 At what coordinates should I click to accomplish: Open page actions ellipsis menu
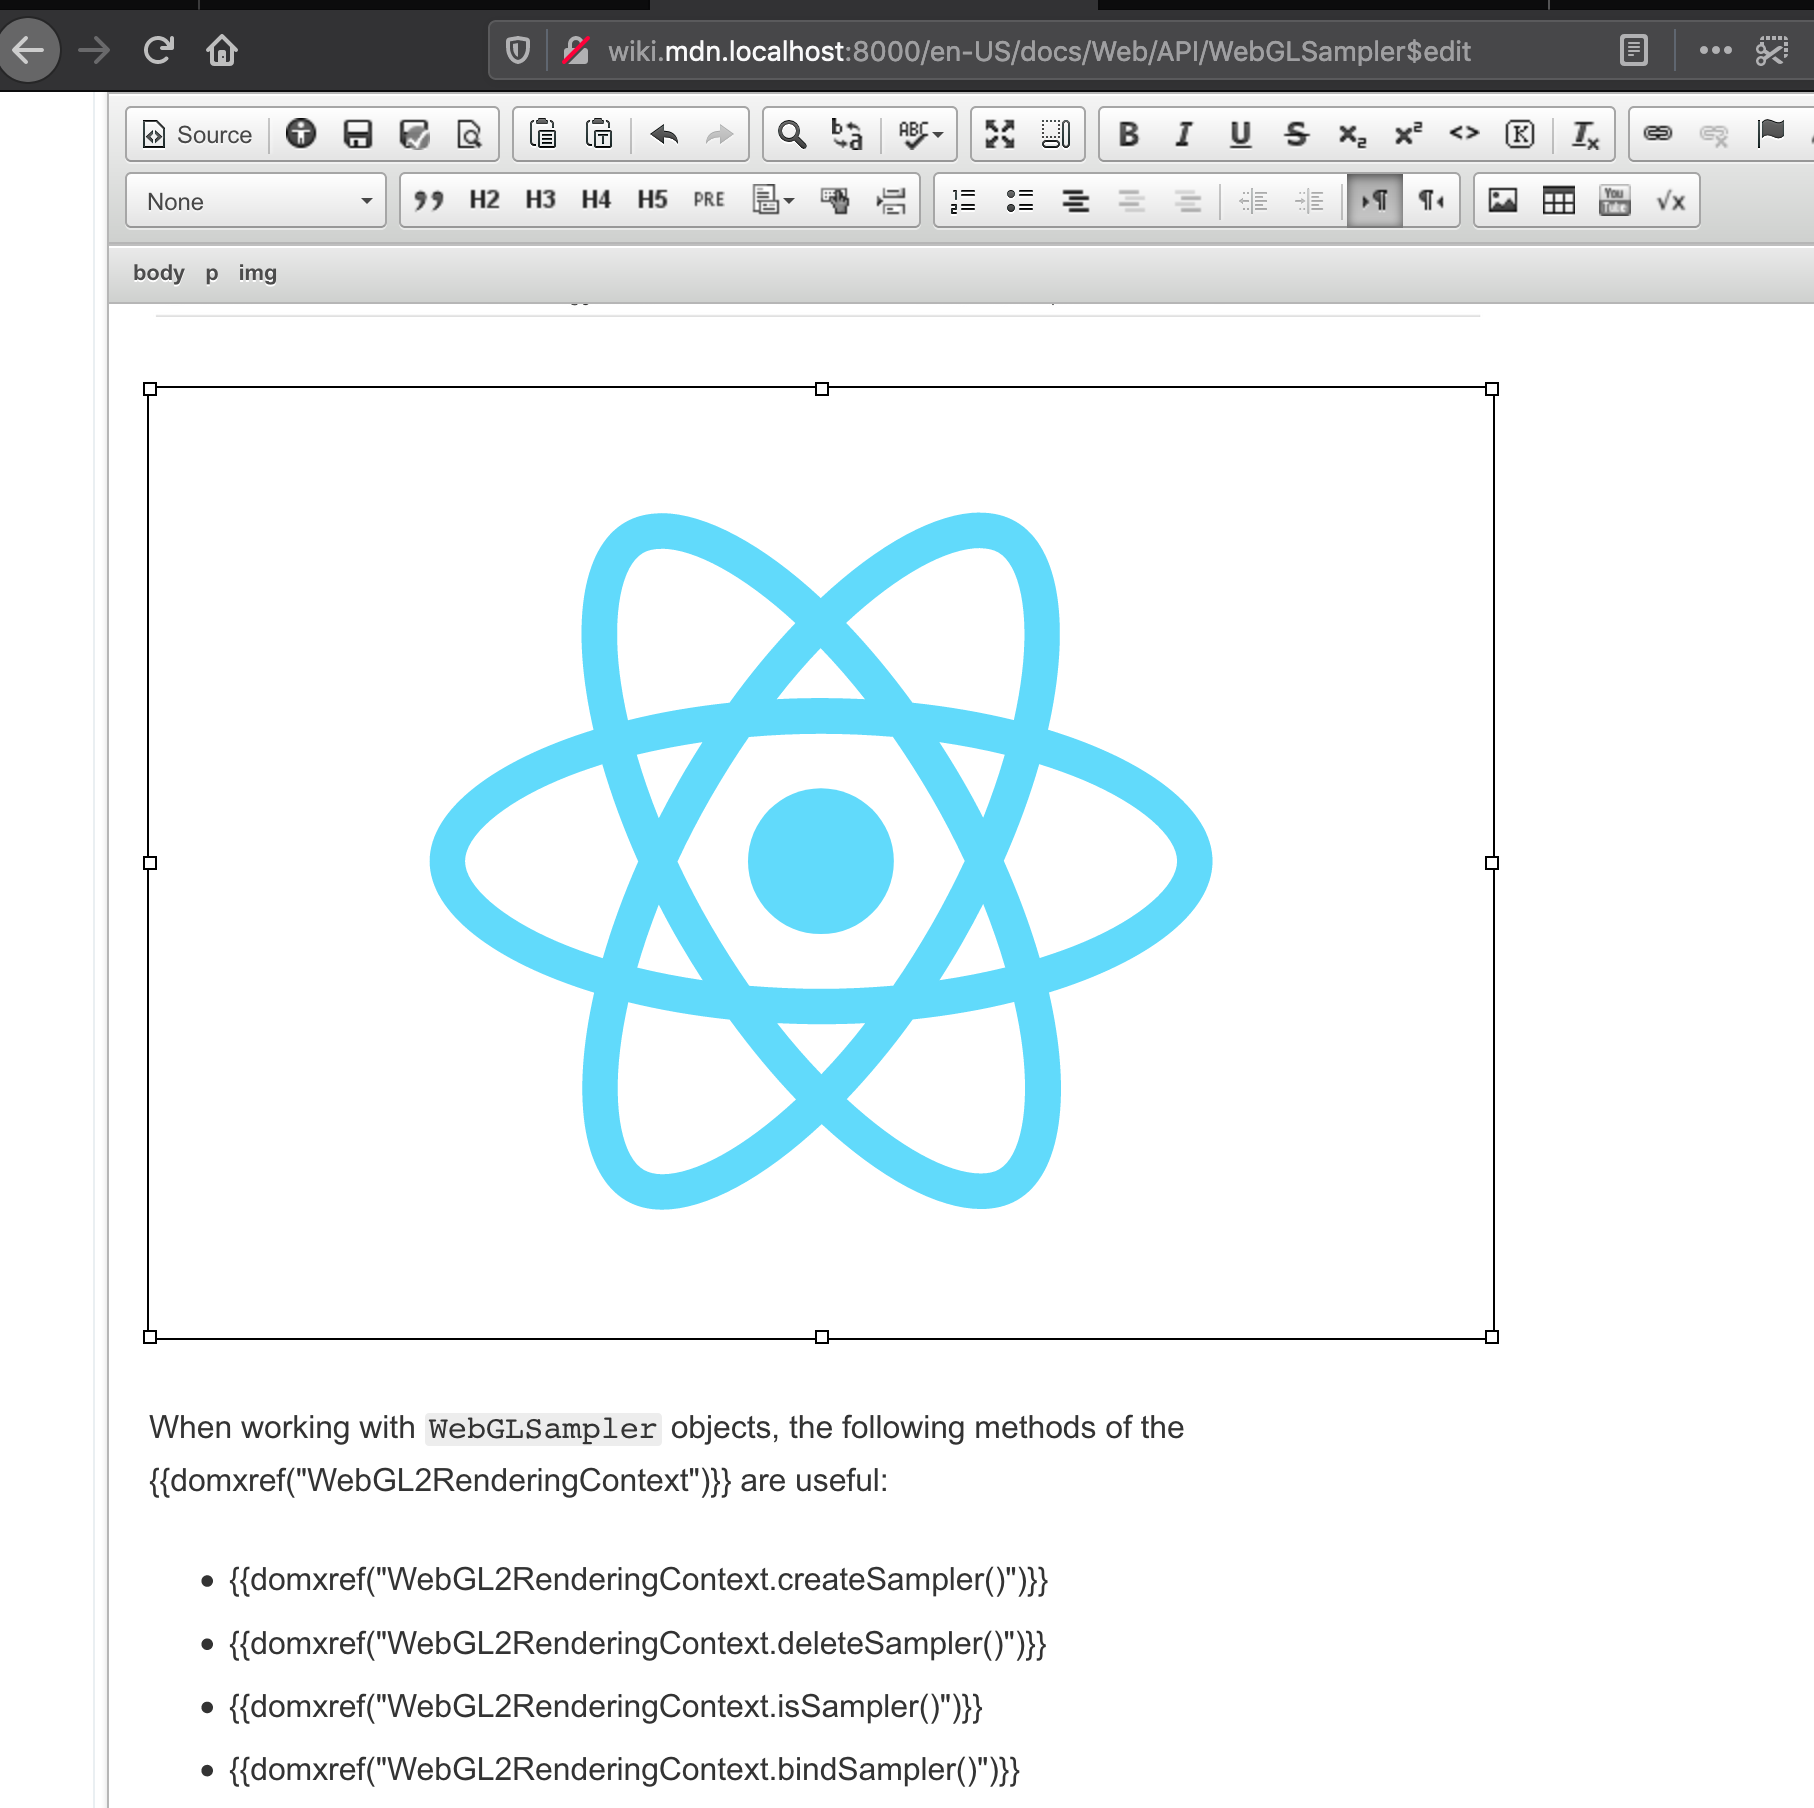pos(1715,50)
